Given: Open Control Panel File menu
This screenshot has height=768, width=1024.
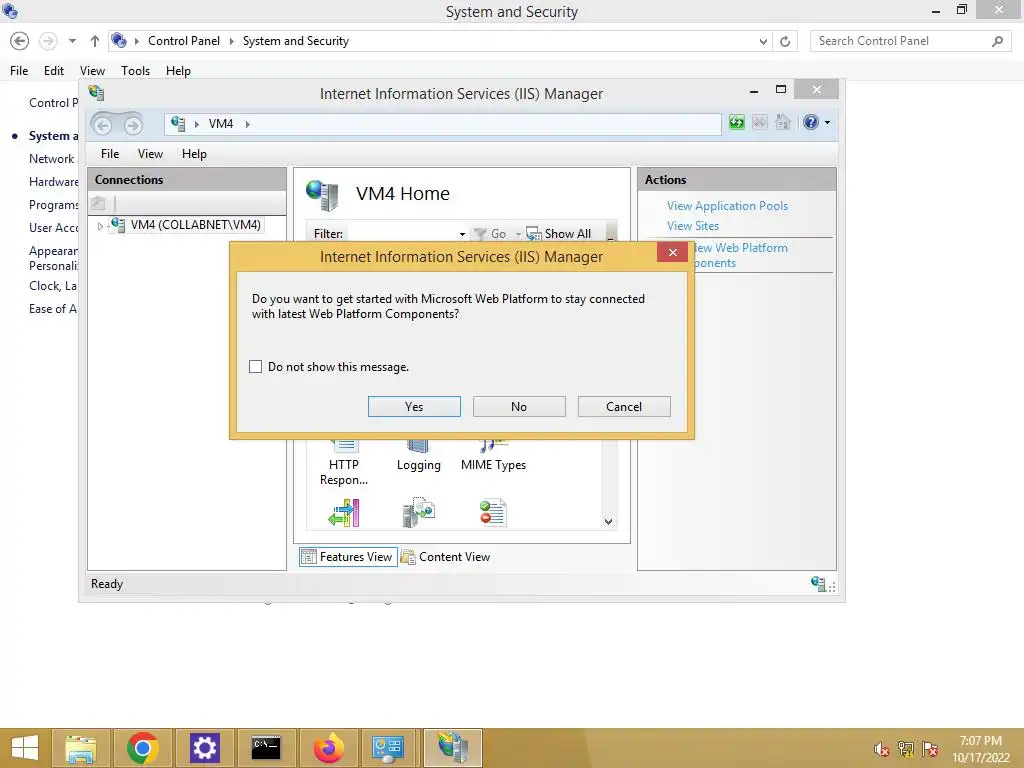Looking at the screenshot, I should click(x=19, y=71).
